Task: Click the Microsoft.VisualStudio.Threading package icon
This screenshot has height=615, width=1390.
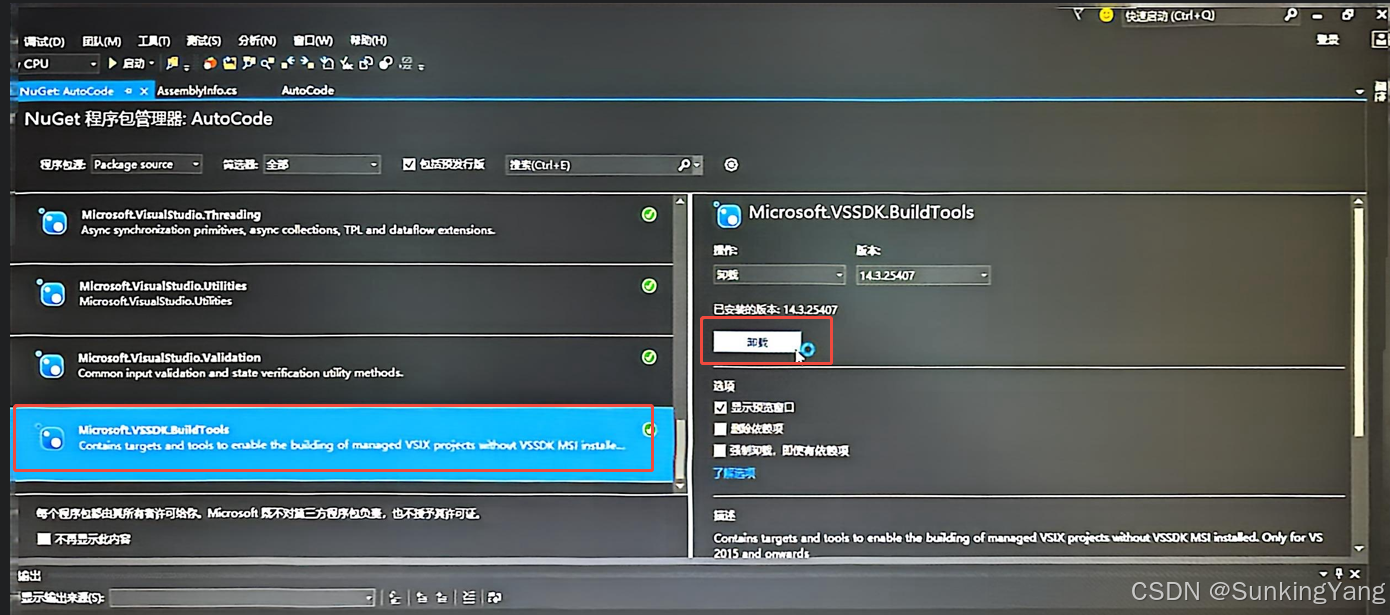Action: 52,221
